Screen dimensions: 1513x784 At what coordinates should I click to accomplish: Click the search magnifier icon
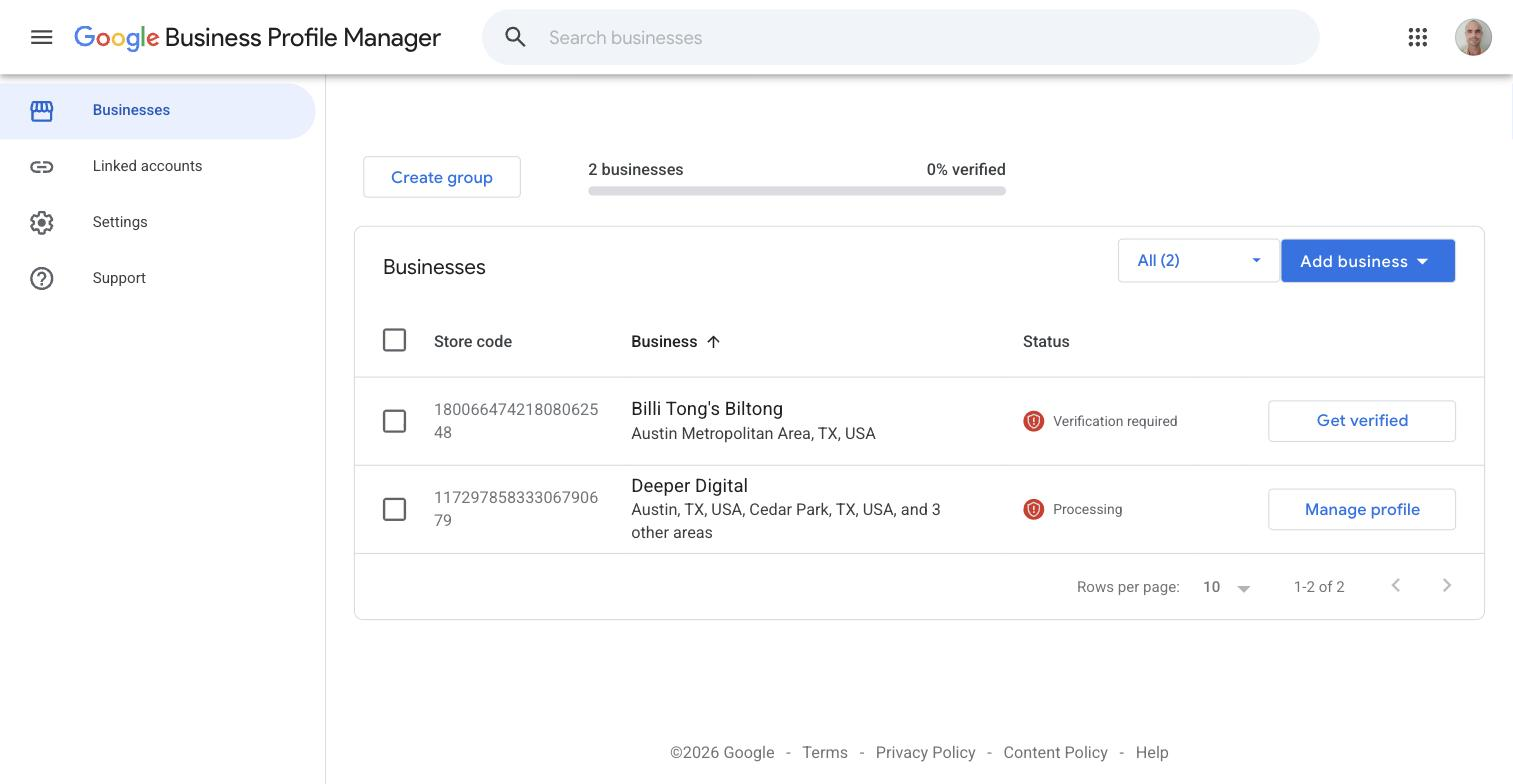pyautogui.click(x=515, y=37)
